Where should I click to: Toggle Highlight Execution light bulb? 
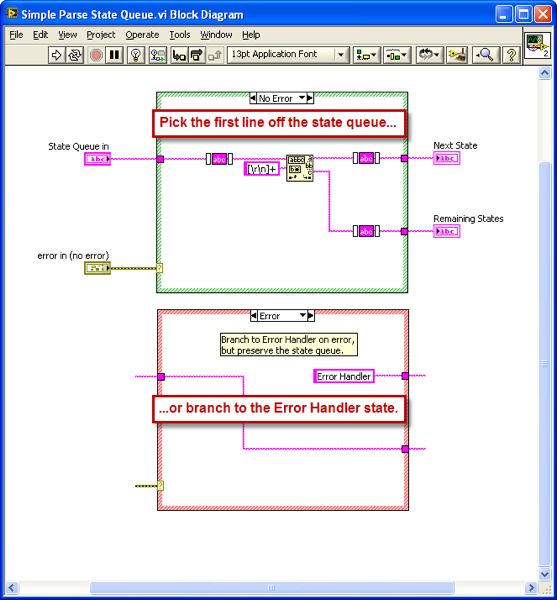135,55
